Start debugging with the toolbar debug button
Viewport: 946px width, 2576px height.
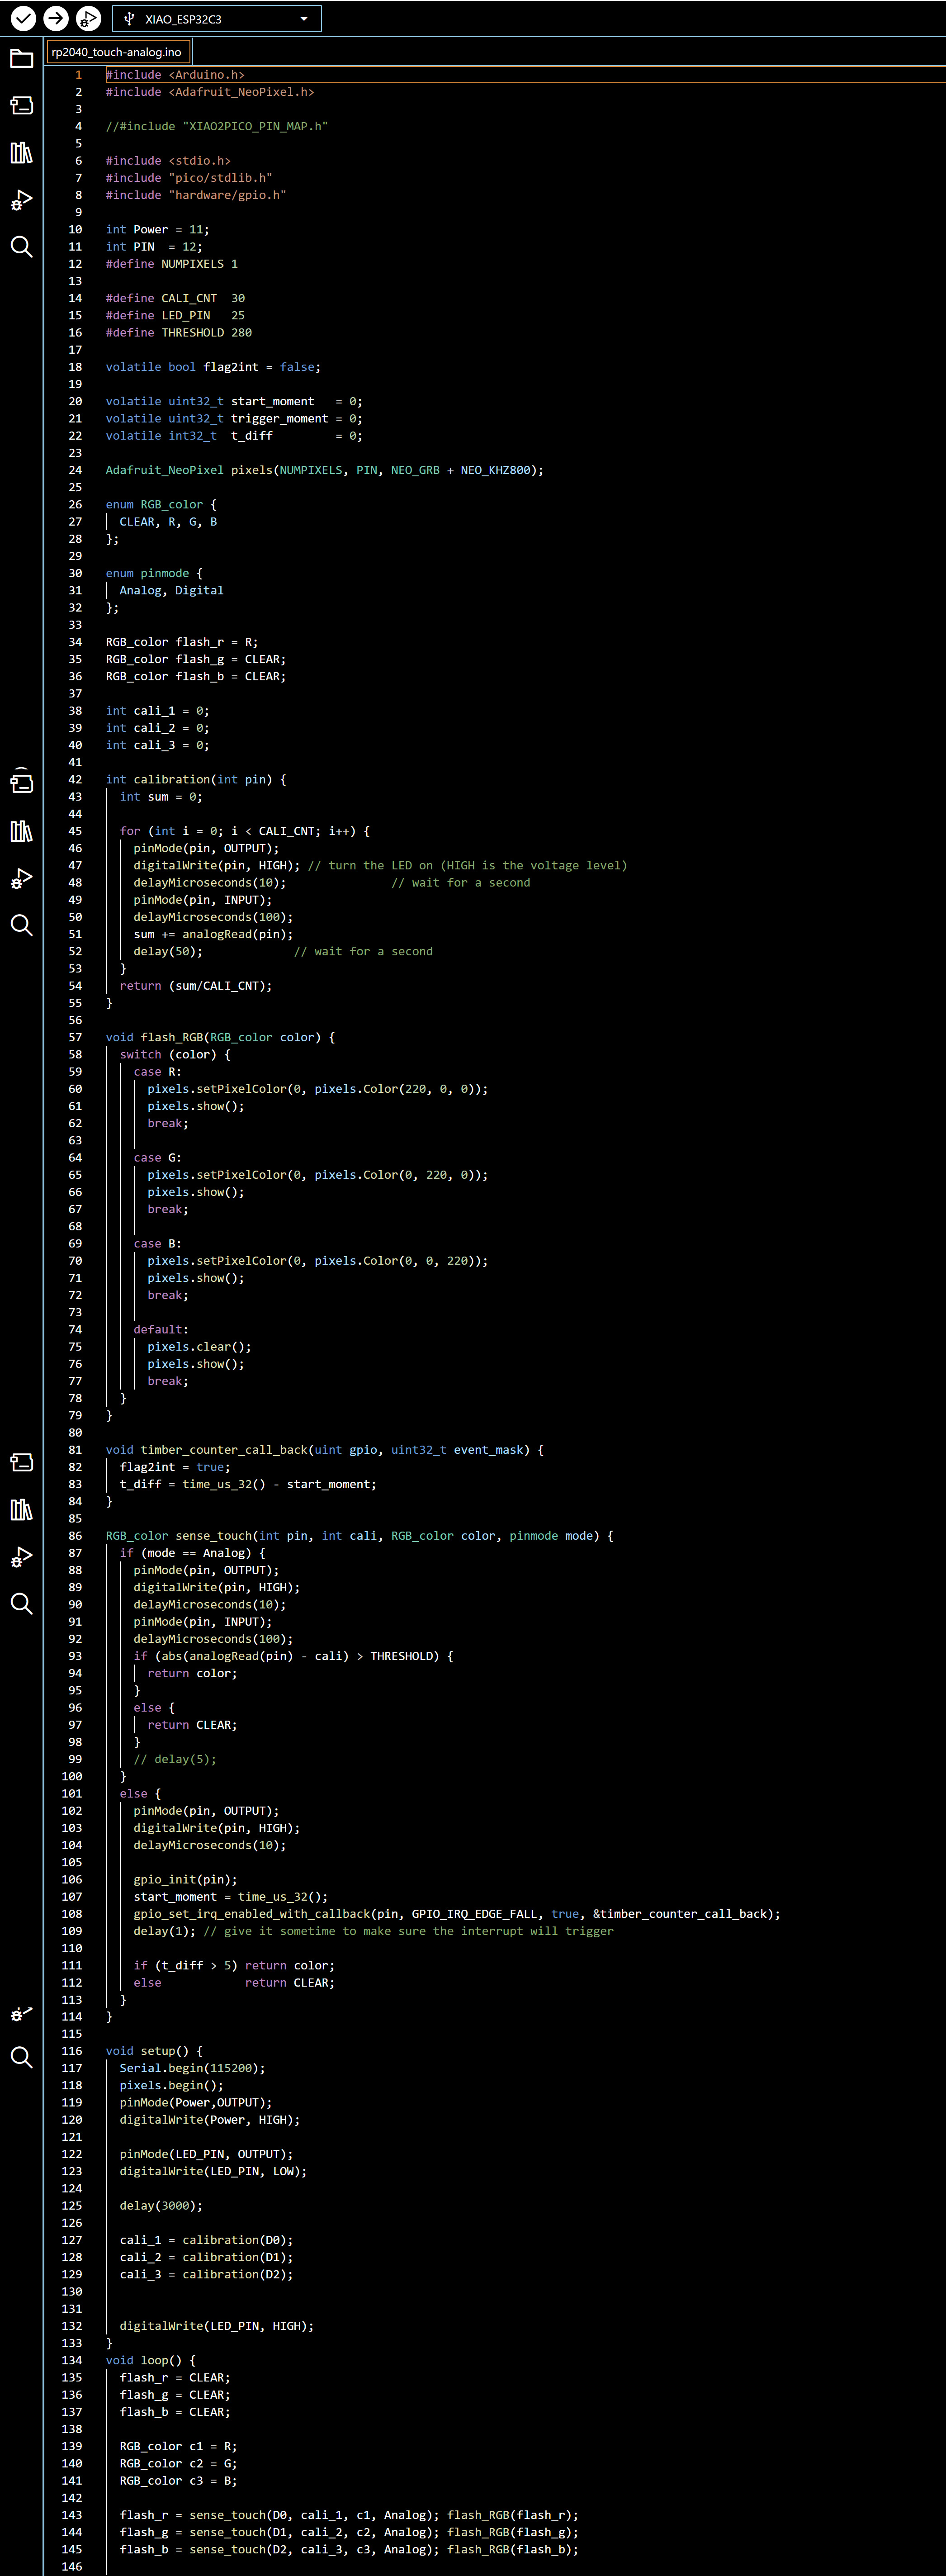coord(88,18)
